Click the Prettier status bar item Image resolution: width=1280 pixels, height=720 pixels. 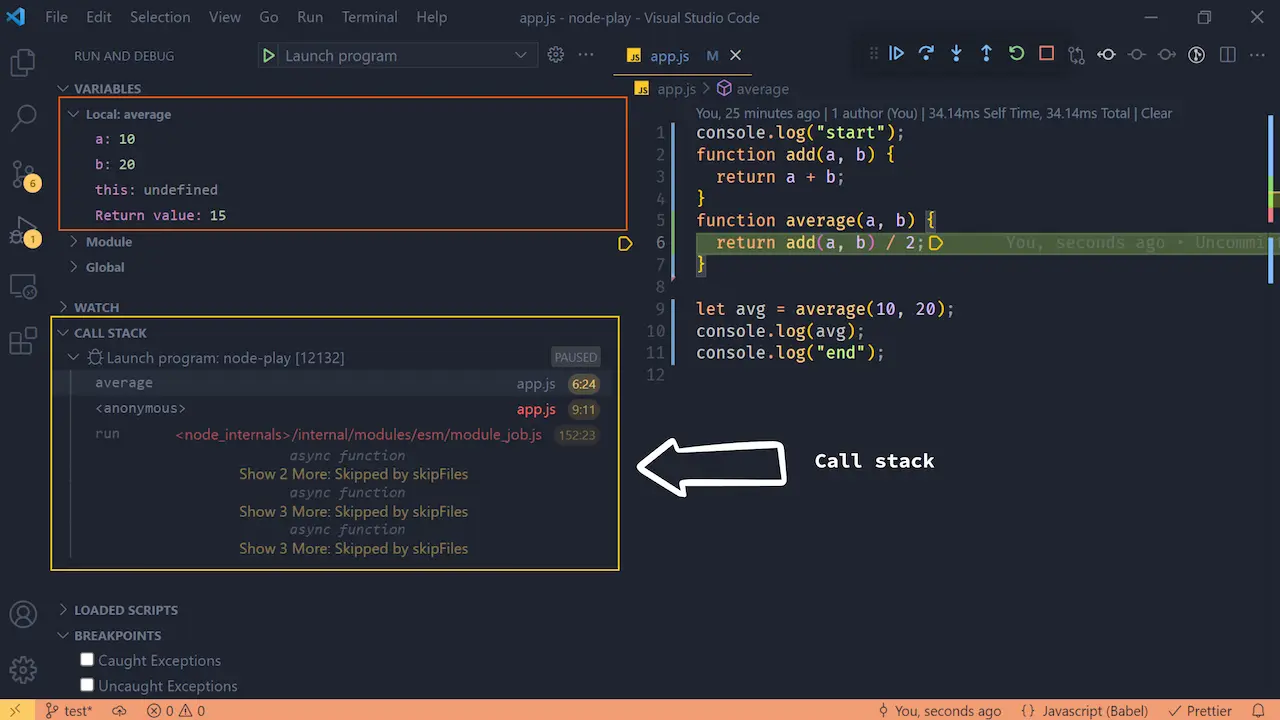1200,711
